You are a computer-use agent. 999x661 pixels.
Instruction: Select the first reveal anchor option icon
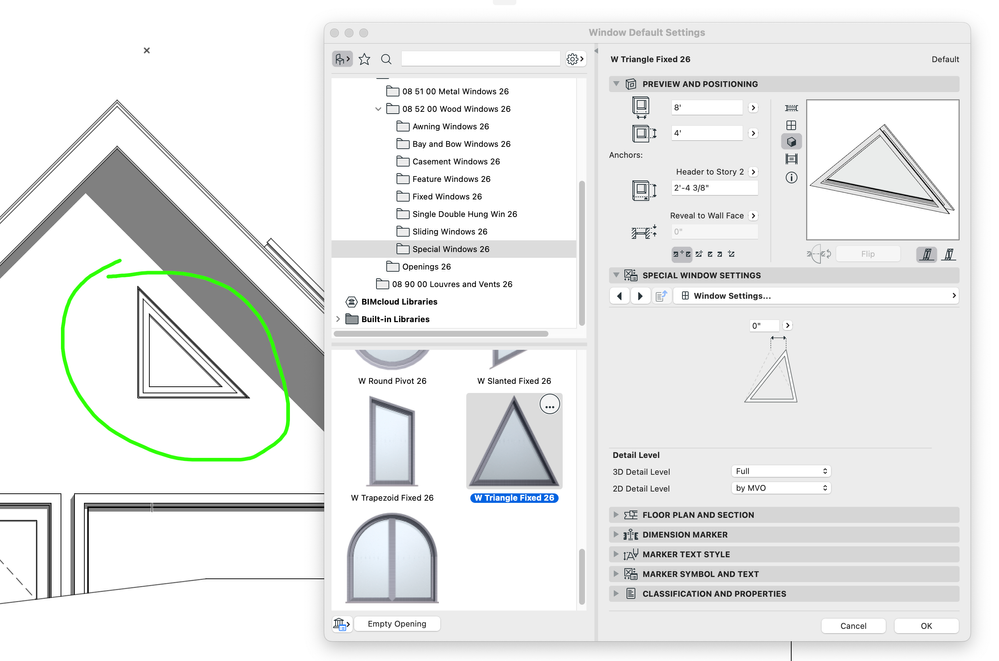tap(682, 254)
